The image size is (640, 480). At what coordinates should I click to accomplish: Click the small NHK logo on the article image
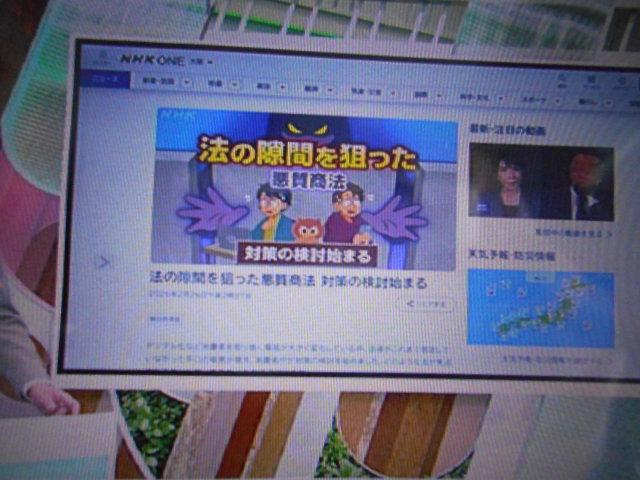(171, 117)
